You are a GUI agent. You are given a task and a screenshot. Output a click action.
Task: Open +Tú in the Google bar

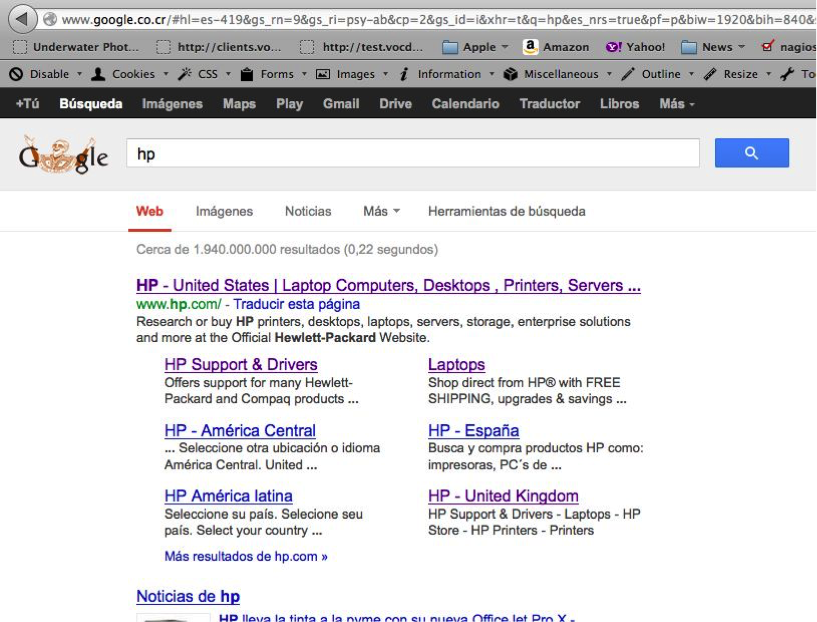pyautogui.click(x=28, y=104)
